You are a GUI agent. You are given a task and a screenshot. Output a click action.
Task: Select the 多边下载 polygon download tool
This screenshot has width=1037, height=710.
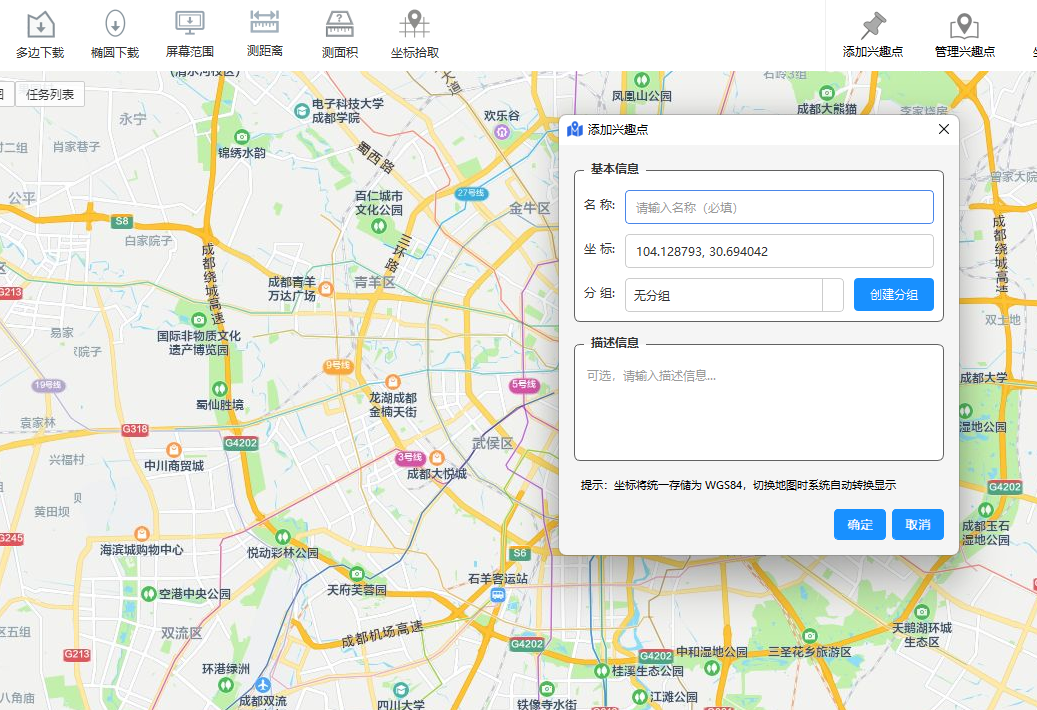pyautogui.click(x=40, y=34)
